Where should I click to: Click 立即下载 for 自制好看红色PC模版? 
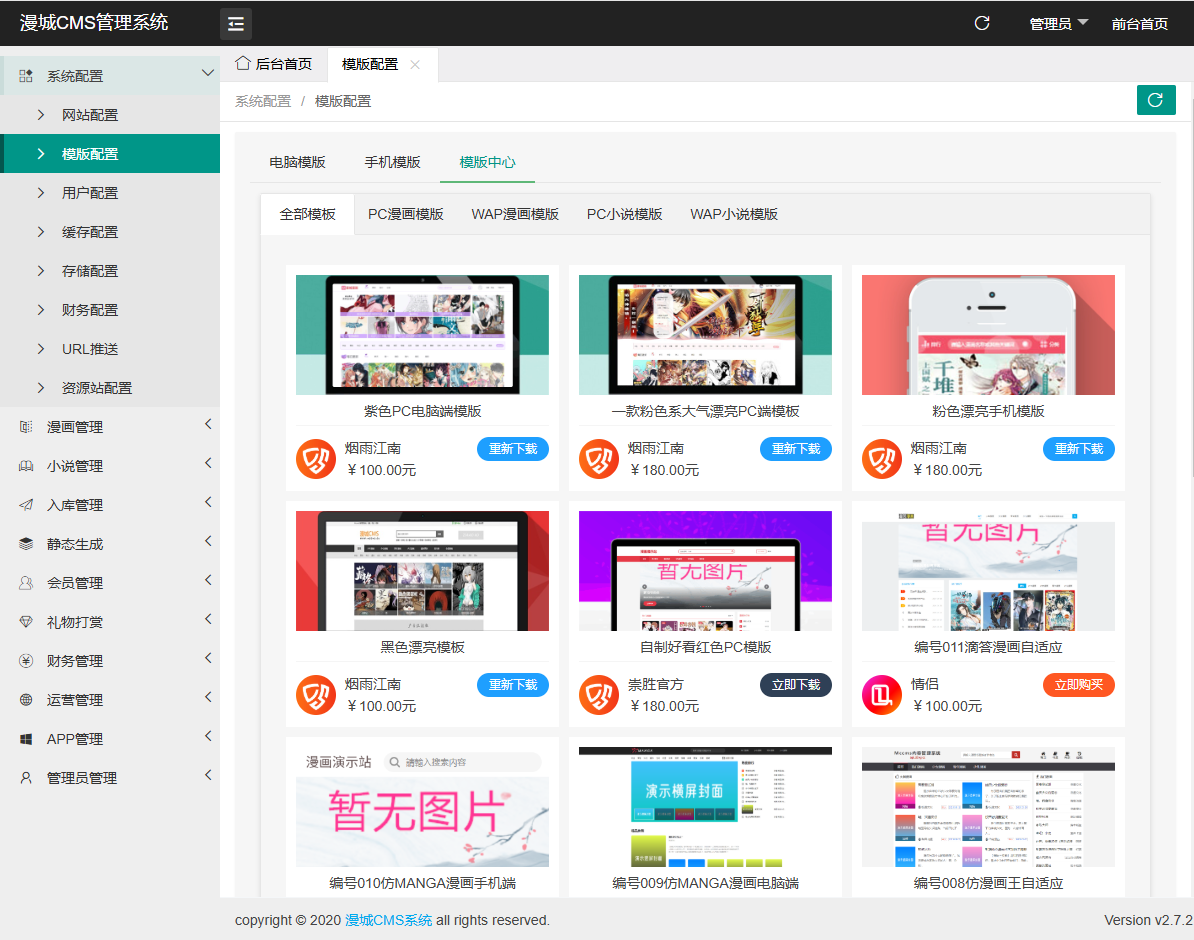point(795,685)
